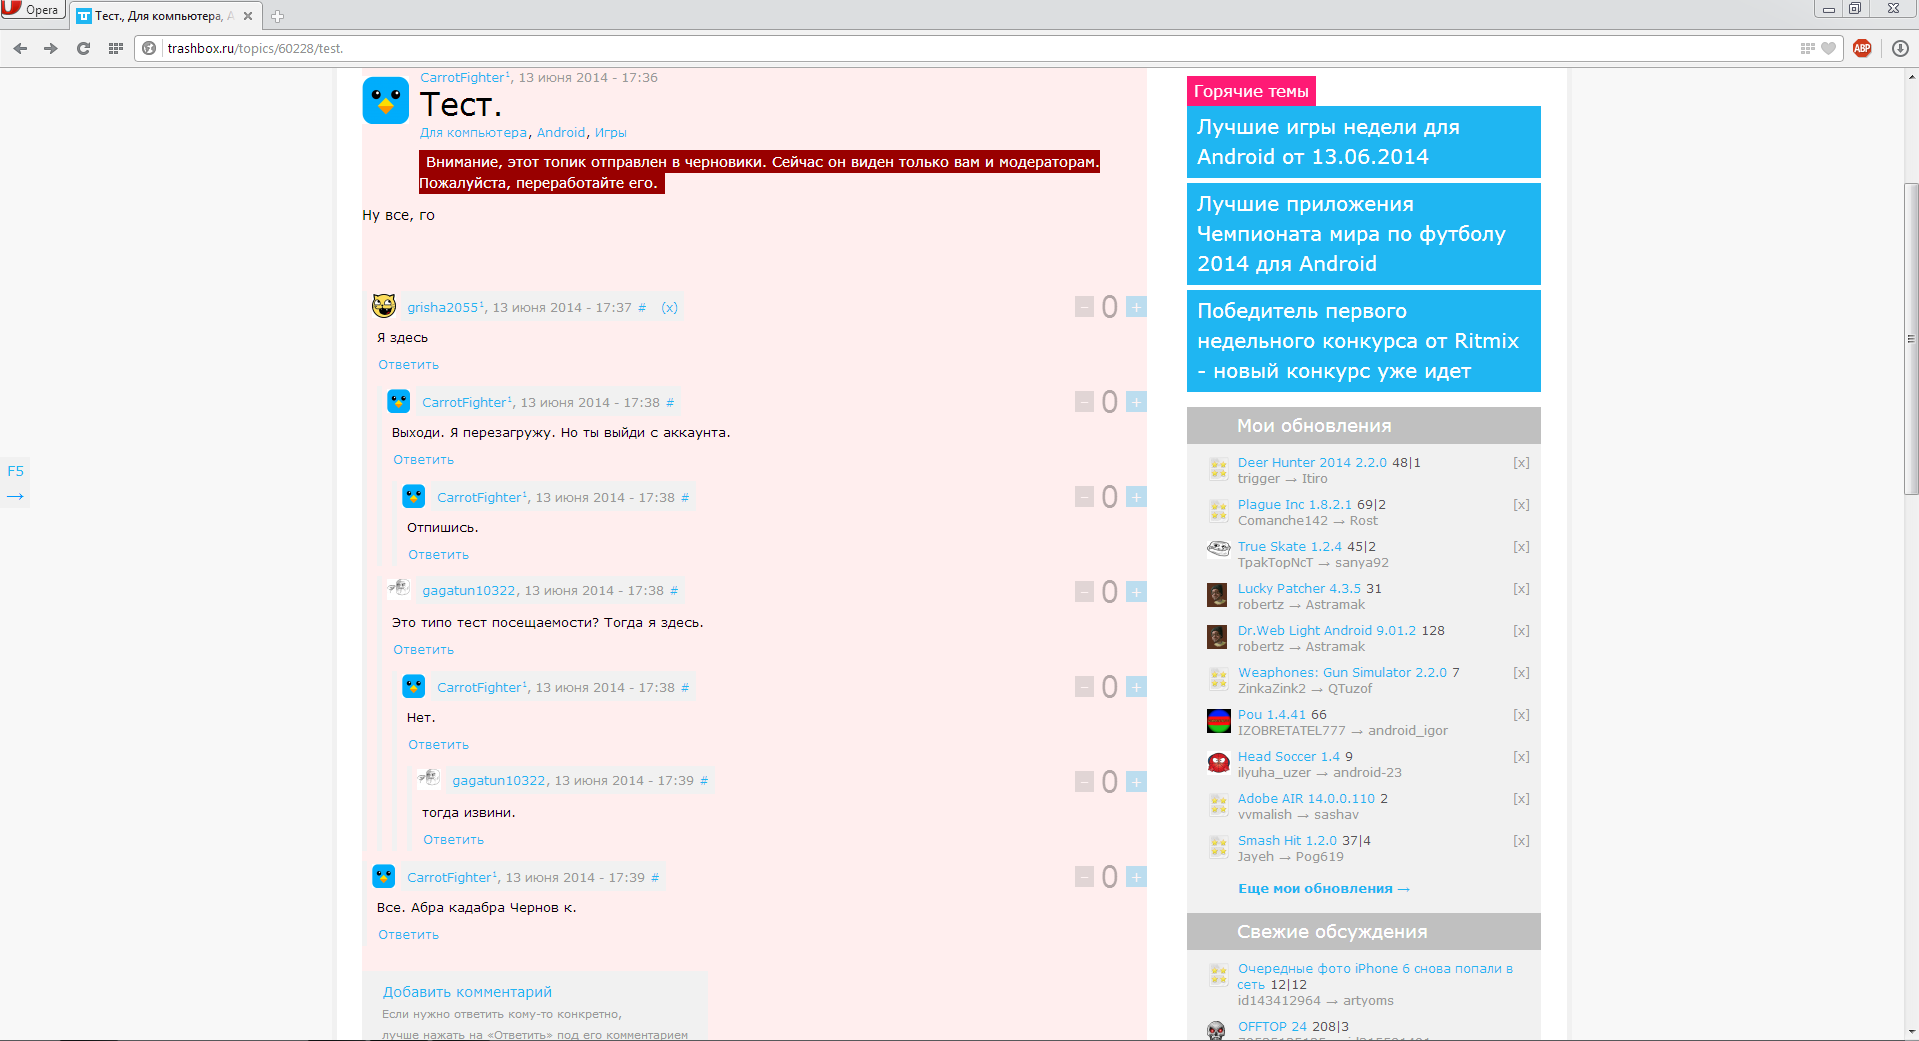Upvote the comment 'Нет.'
This screenshot has height=1041, width=1919.
pos(1136,687)
